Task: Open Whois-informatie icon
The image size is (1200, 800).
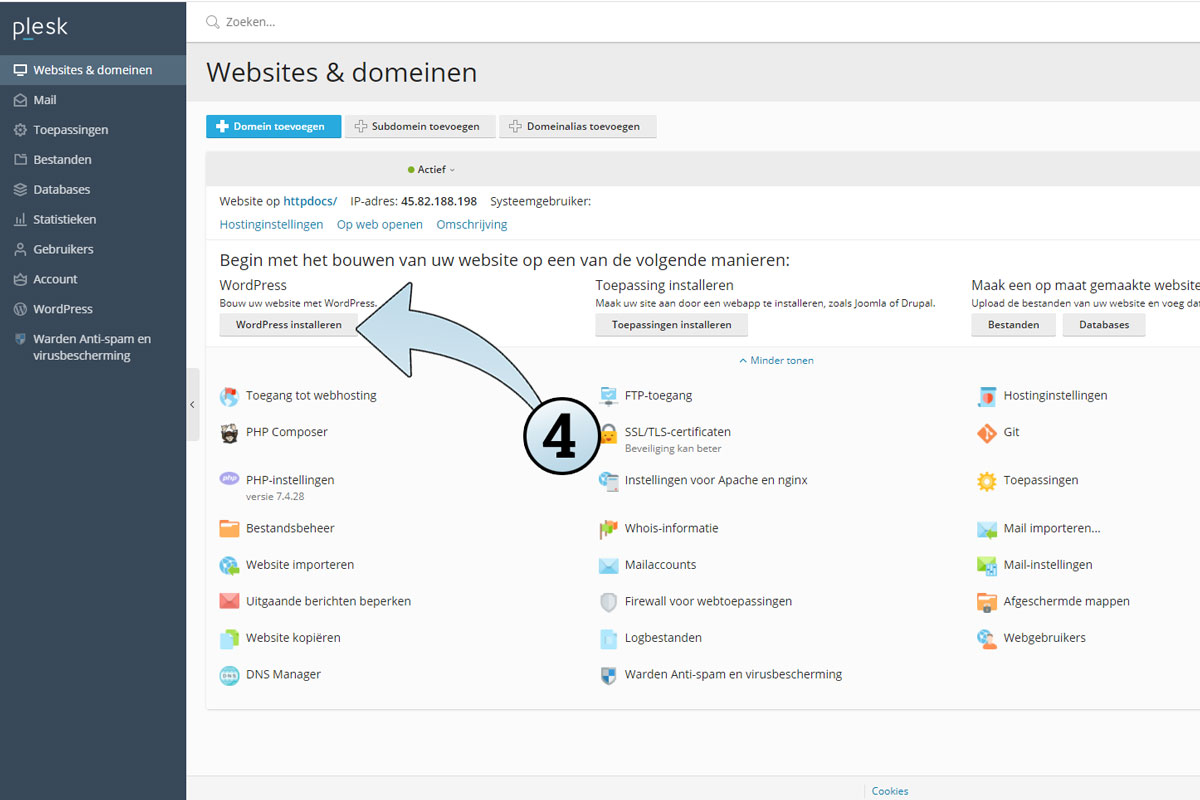Action: (608, 528)
